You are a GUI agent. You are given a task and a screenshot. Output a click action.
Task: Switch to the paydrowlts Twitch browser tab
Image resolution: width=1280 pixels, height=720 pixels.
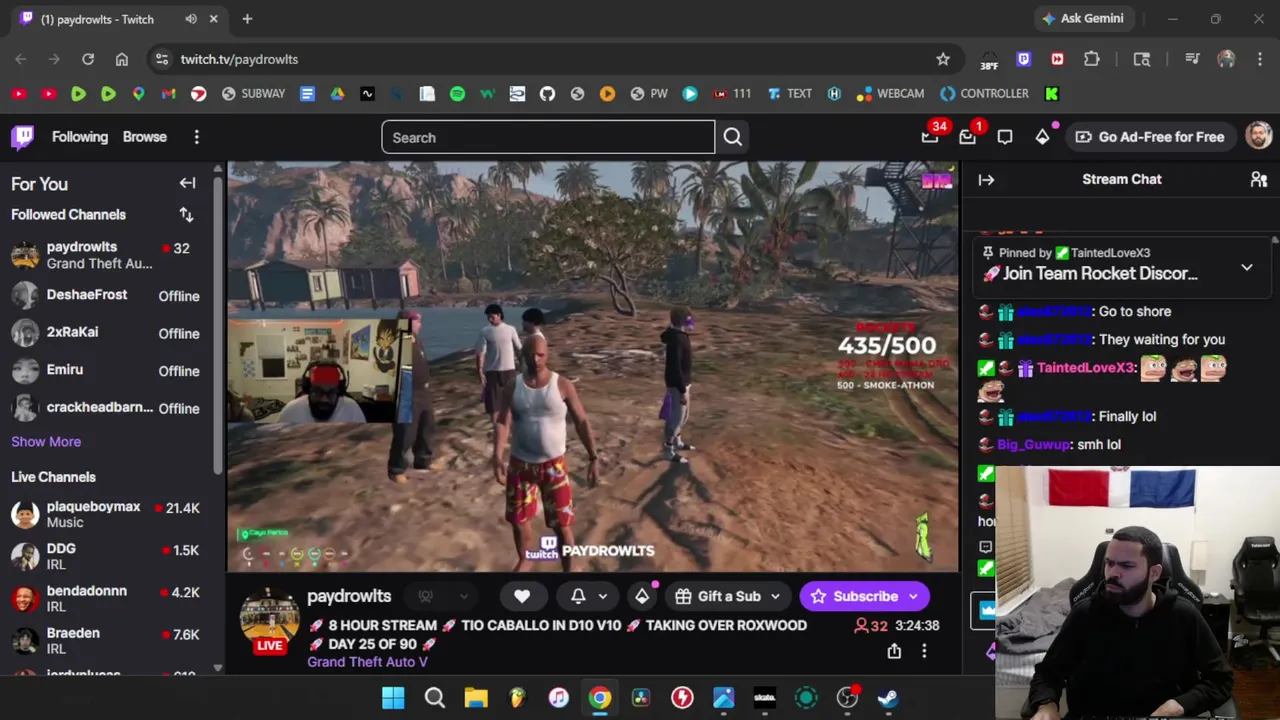click(118, 19)
